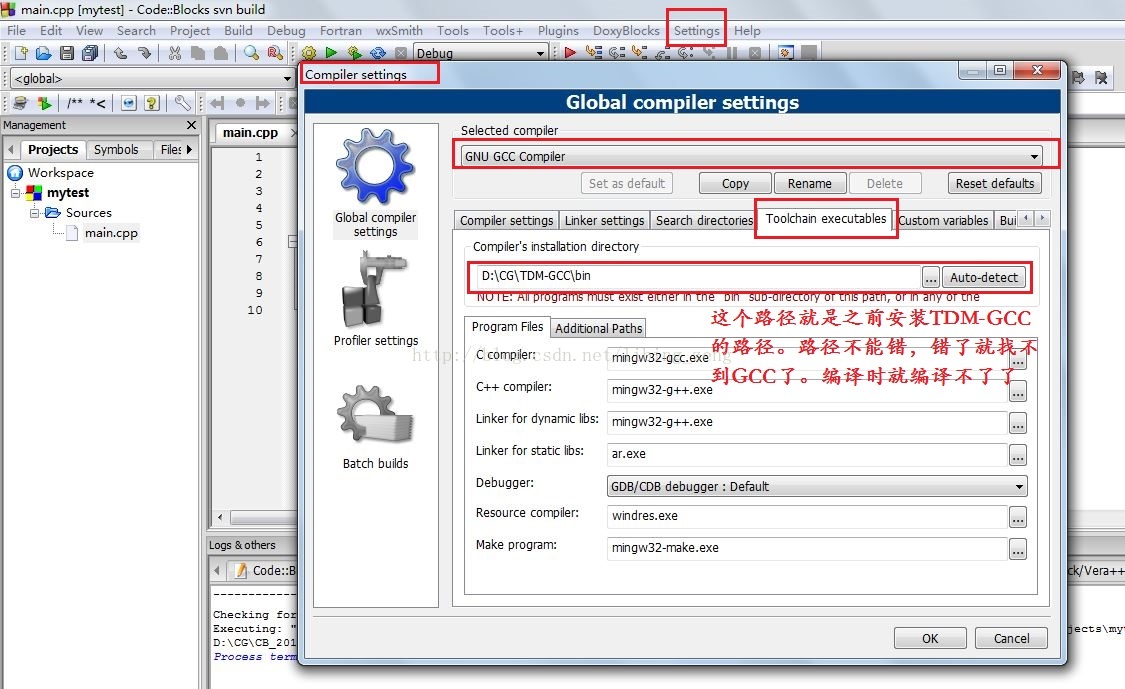
Task: Click the DoxyBlocks comment block icon
Action: pyautogui.click(x=75, y=103)
